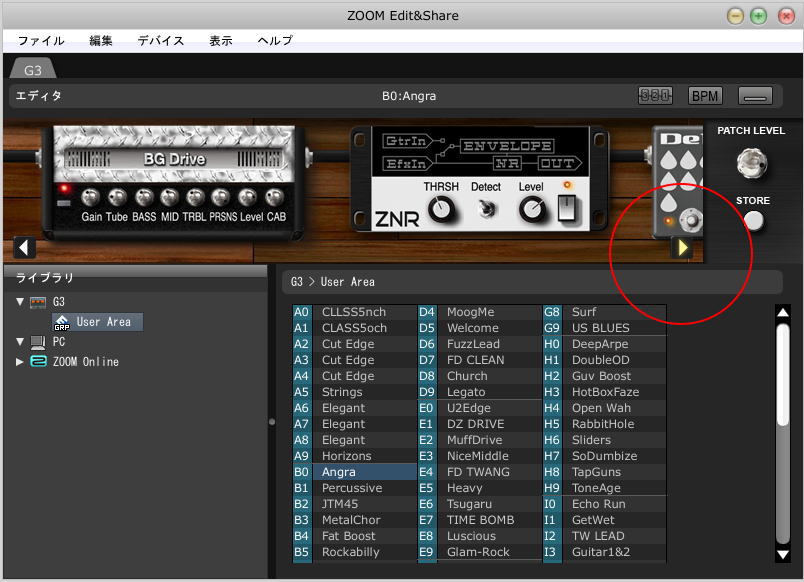Select patch B3 MetalChor
Screen dimensions: 804x582
354,520
